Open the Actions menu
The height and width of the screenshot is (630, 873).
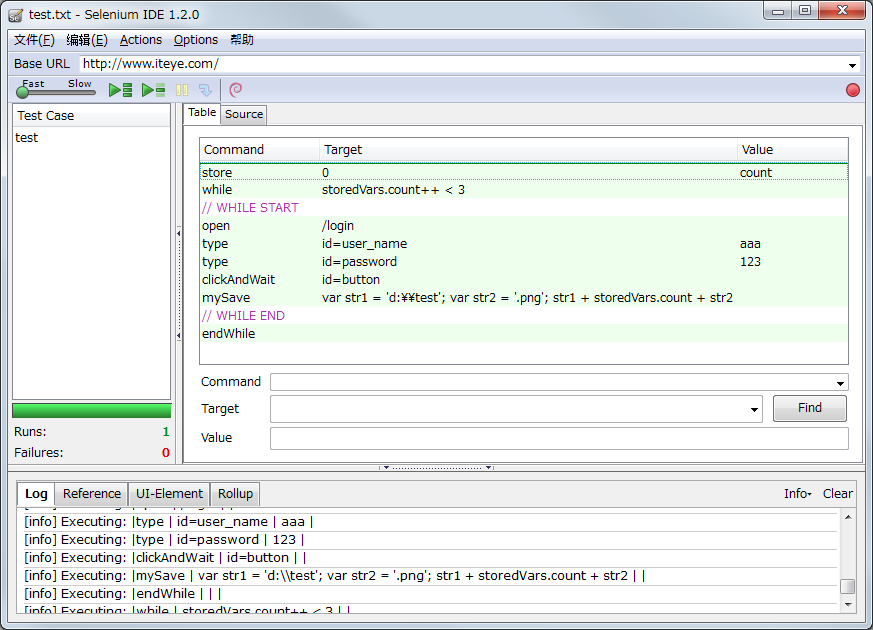[140, 40]
